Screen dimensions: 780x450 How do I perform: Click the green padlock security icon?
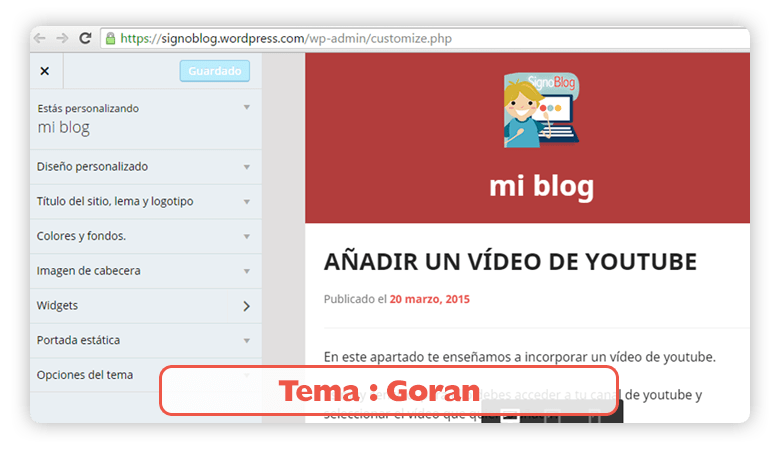coord(110,38)
